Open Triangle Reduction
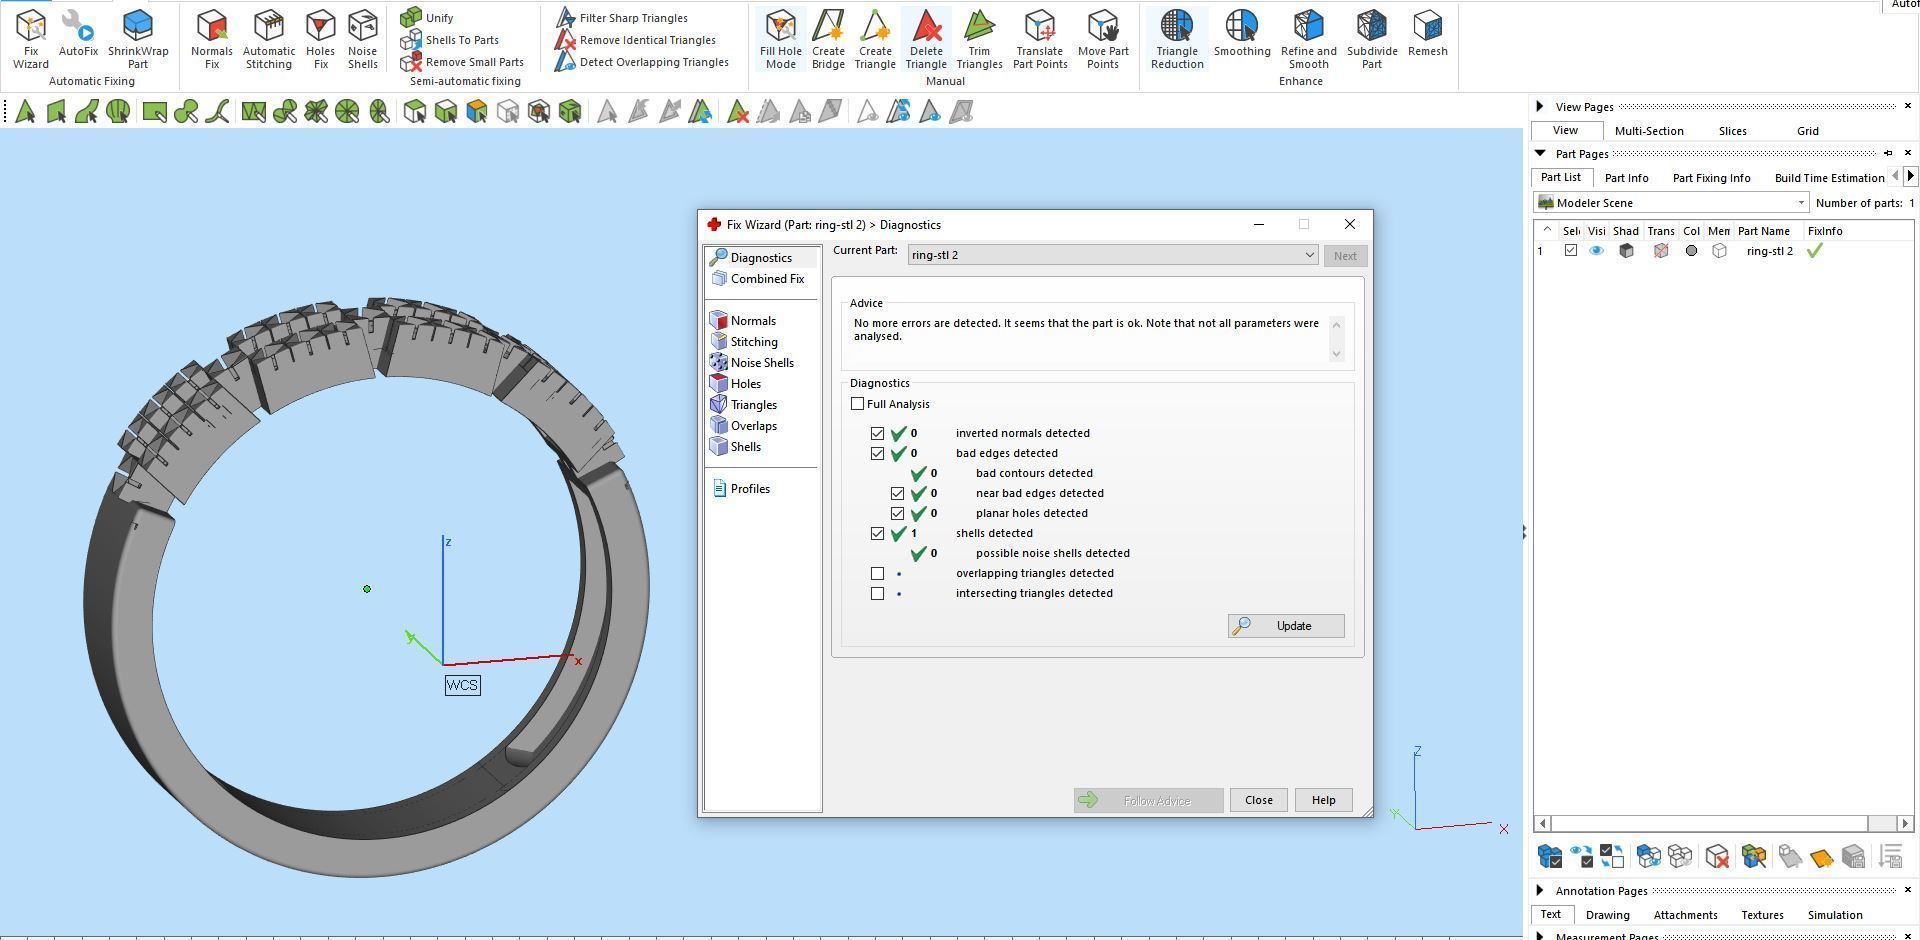 click(1177, 40)
